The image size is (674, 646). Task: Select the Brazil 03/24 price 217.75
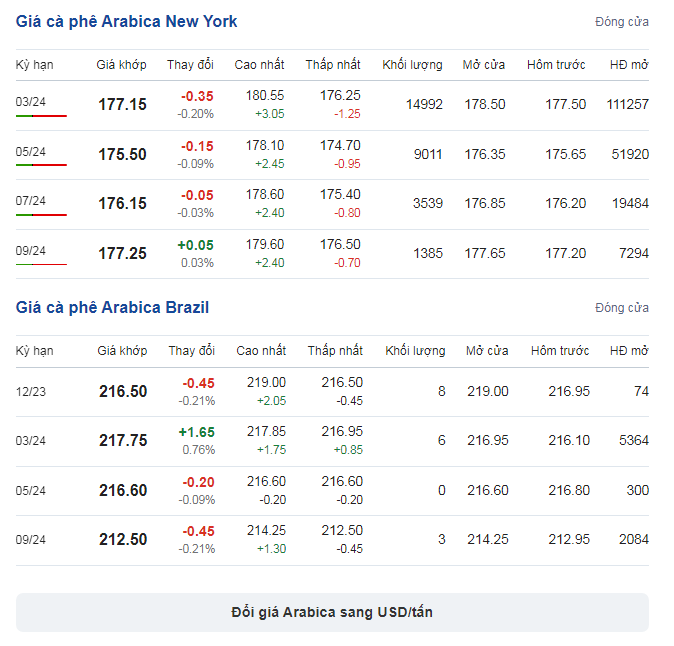click(123, 441)
